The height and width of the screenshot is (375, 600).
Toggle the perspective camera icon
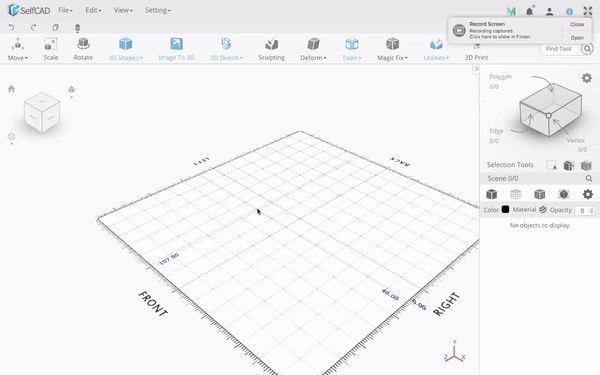point(71,90)
